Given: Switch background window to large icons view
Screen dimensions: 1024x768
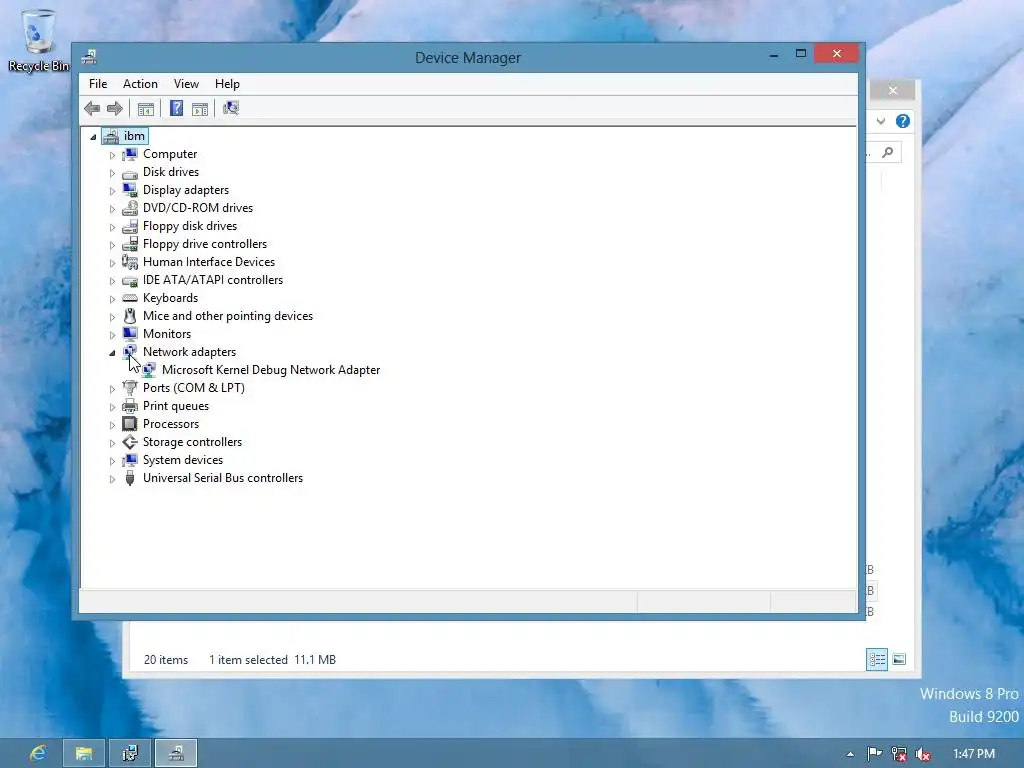Looking at the screenshot, I should [899, 659].
